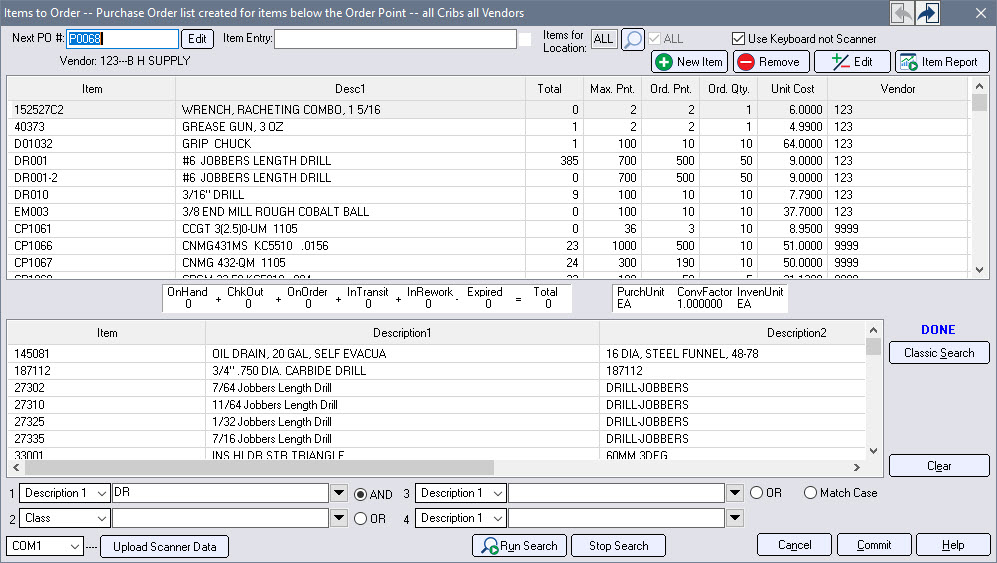Select the AND radio button

click(x=362, y=493)
